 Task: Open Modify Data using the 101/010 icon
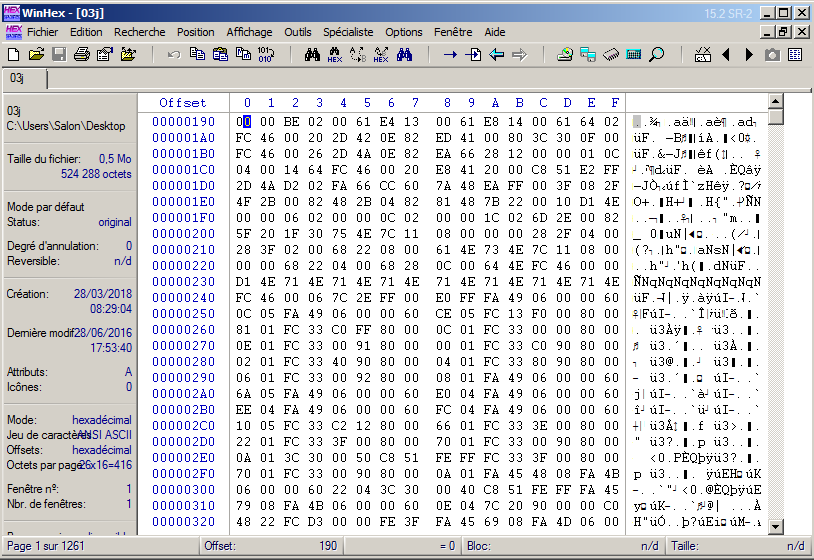tap(266, 54)
